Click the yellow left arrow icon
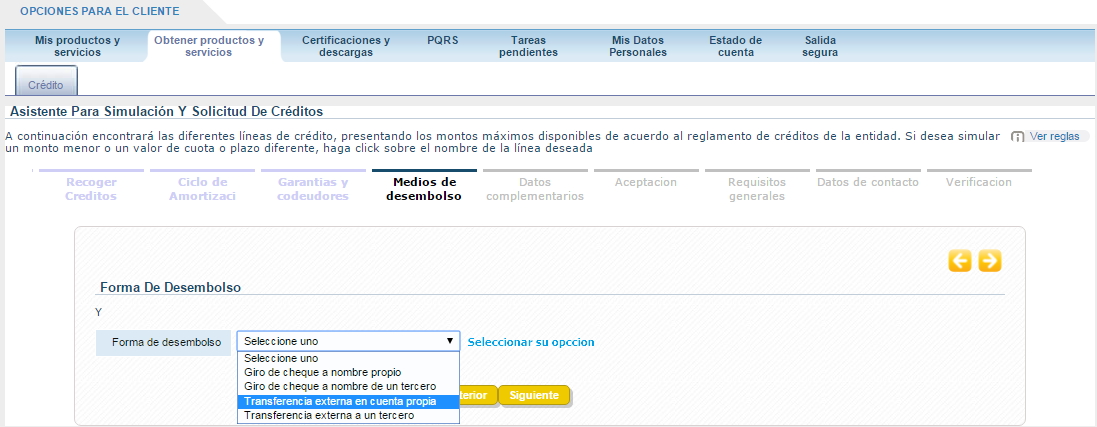The width and height of the screenshot is (1097, 427). pos(960,261)
